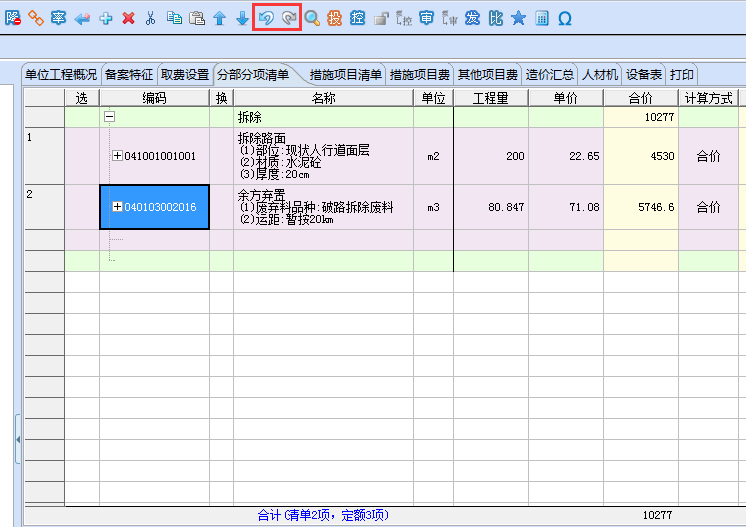The width and height of the screenshot is (746, 527).
Task: Click the blue 发 toolbar icon
Action: 472,18
